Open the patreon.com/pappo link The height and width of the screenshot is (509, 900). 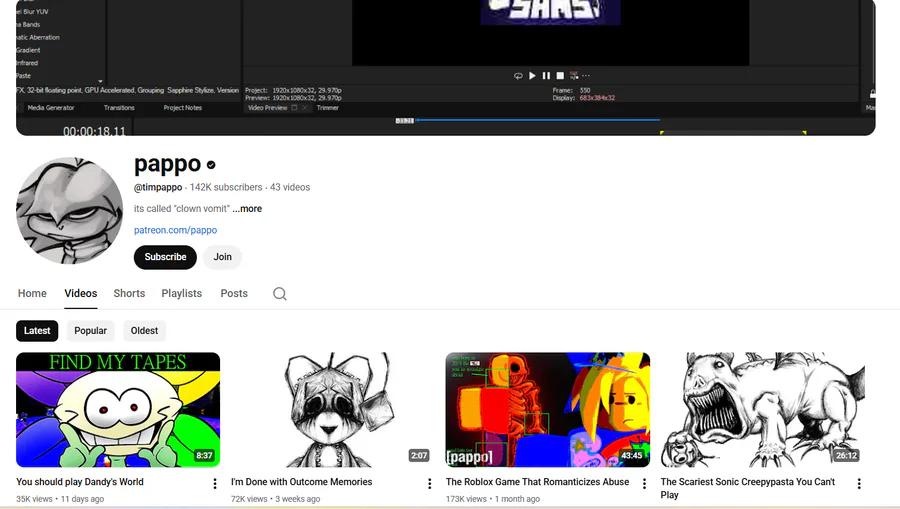click(176, 230)
